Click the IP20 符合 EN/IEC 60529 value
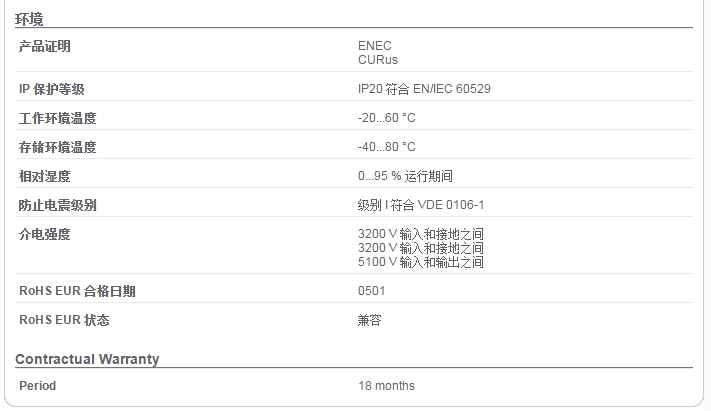The height and width of the screenshot is (411, 711). pyautogui.click(x=424, y=89)
